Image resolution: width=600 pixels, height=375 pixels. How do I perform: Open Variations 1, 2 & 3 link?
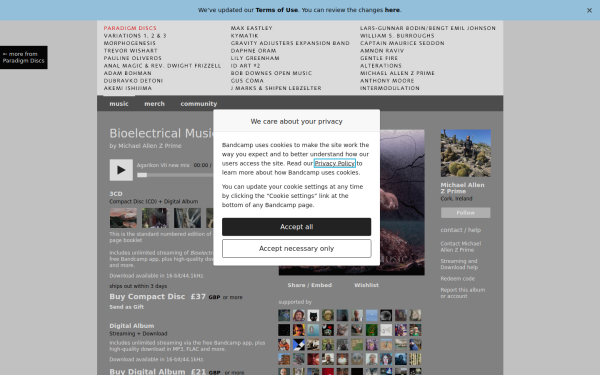(135, 36)
